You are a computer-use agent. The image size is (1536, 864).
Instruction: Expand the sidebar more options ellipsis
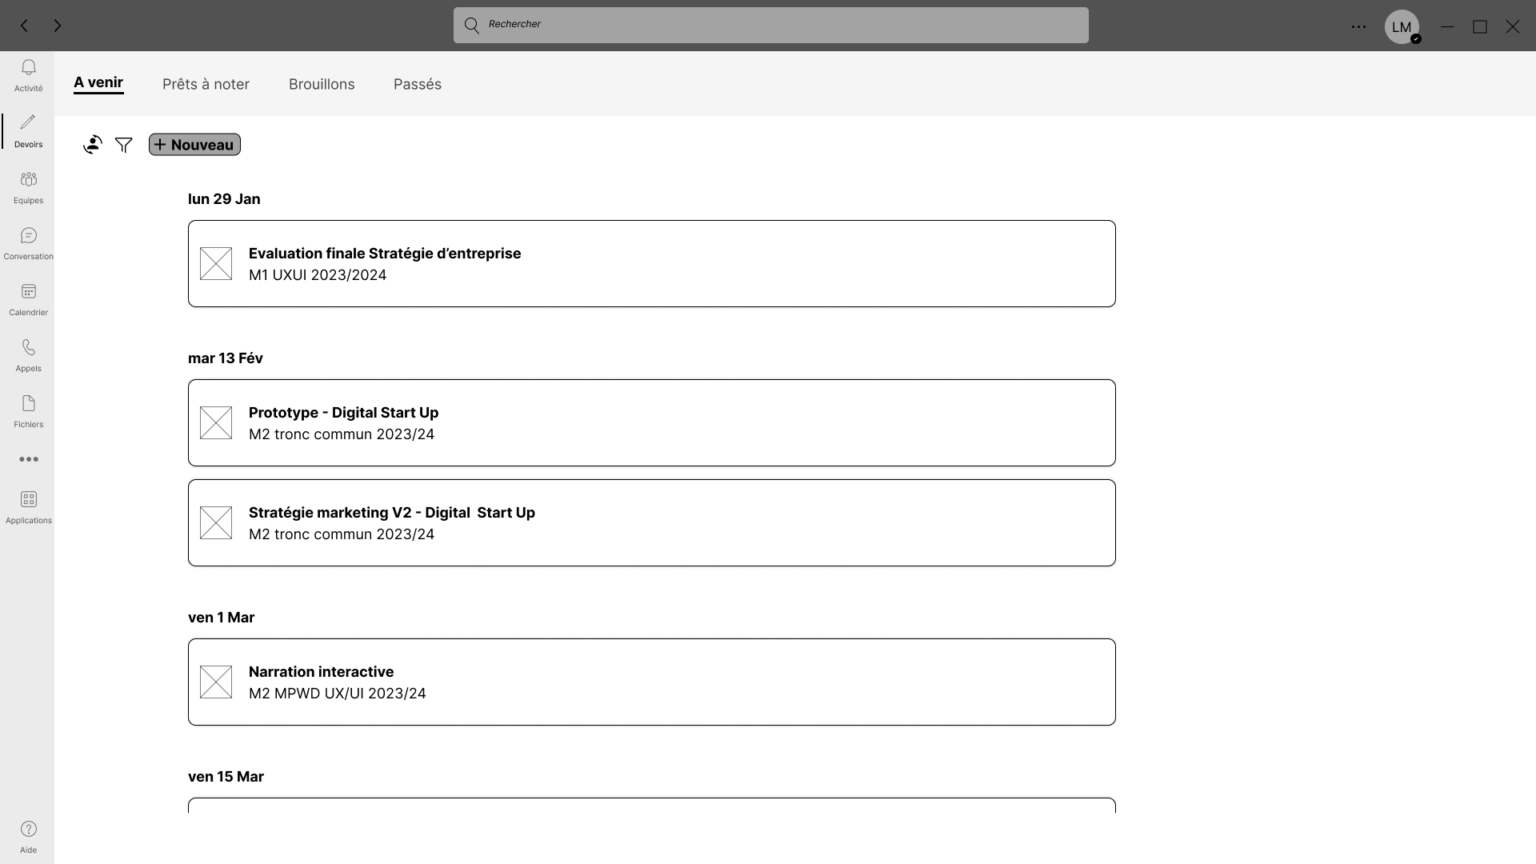[x=28, y=459]
